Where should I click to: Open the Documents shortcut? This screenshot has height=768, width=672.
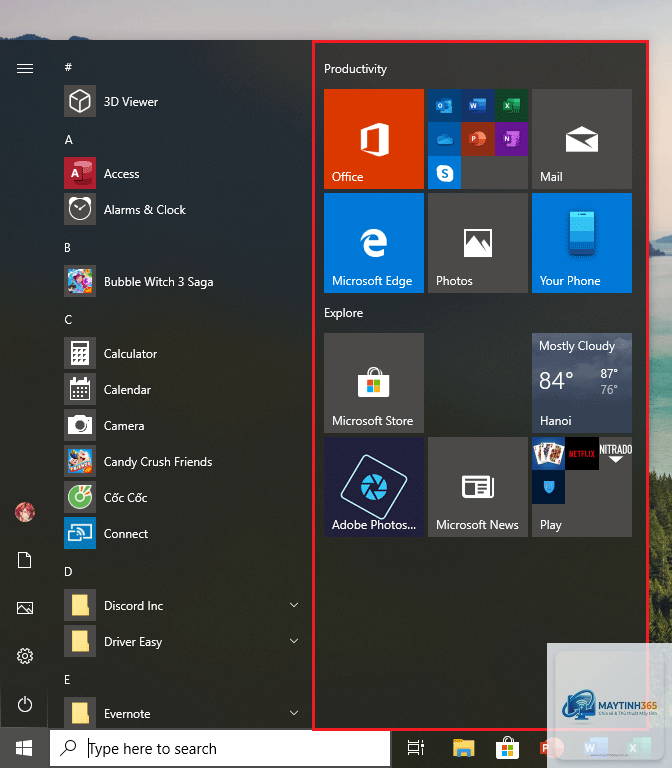(24, 560)
